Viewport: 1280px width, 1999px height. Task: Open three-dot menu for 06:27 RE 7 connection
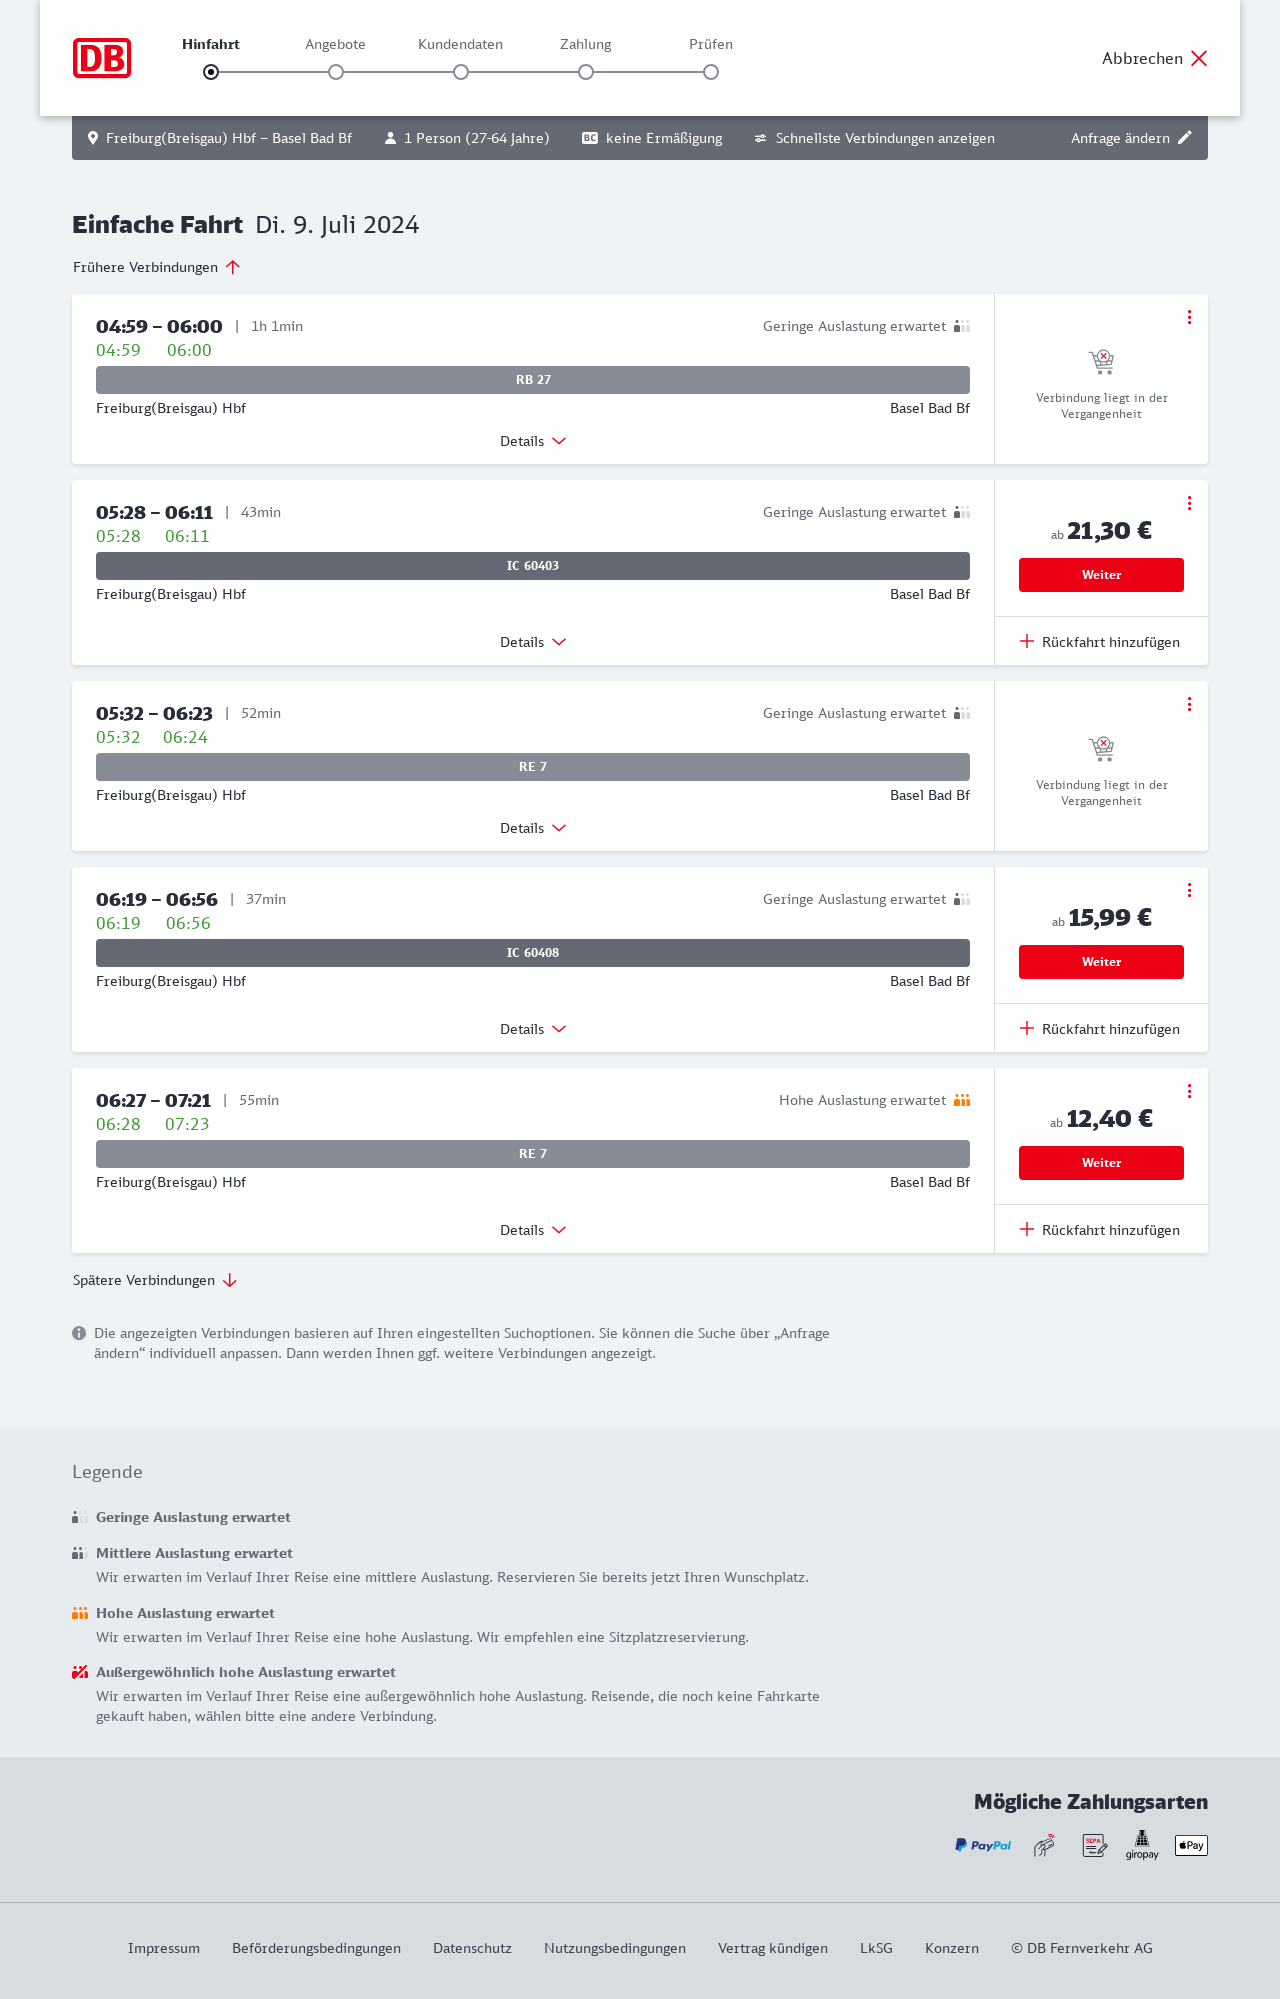1189,1091
